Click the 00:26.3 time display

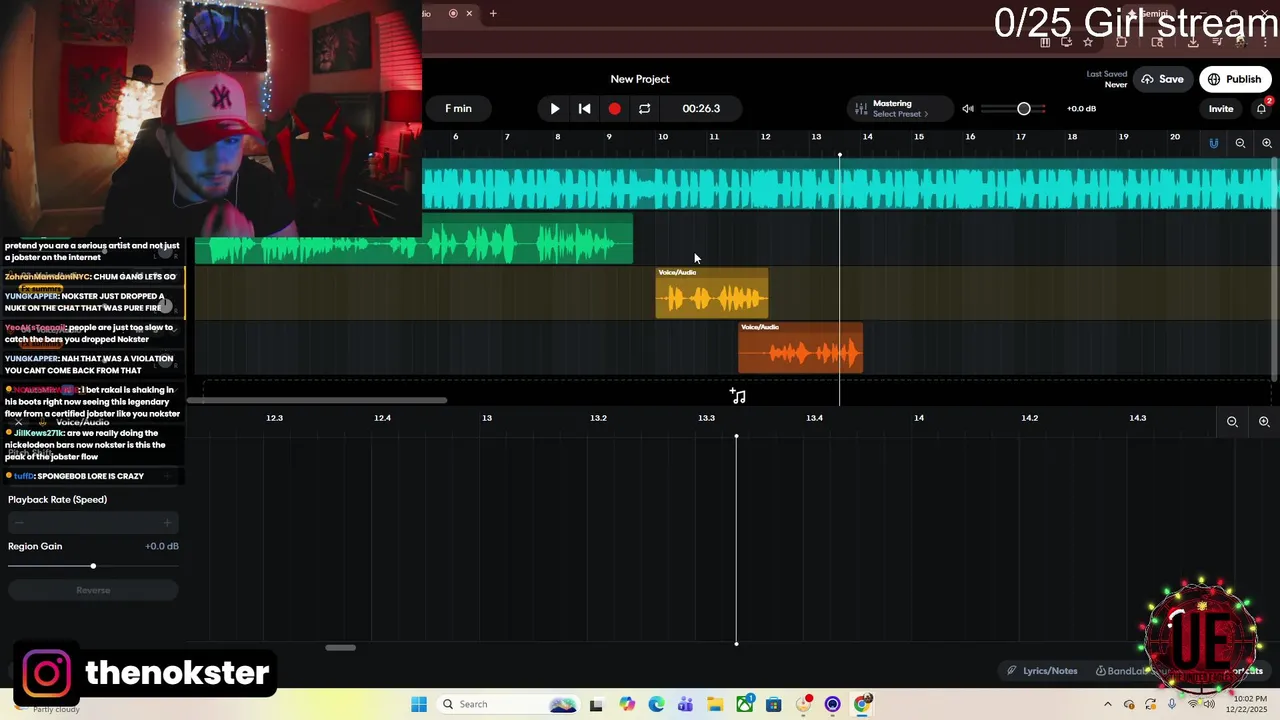[x=701, y=108]
